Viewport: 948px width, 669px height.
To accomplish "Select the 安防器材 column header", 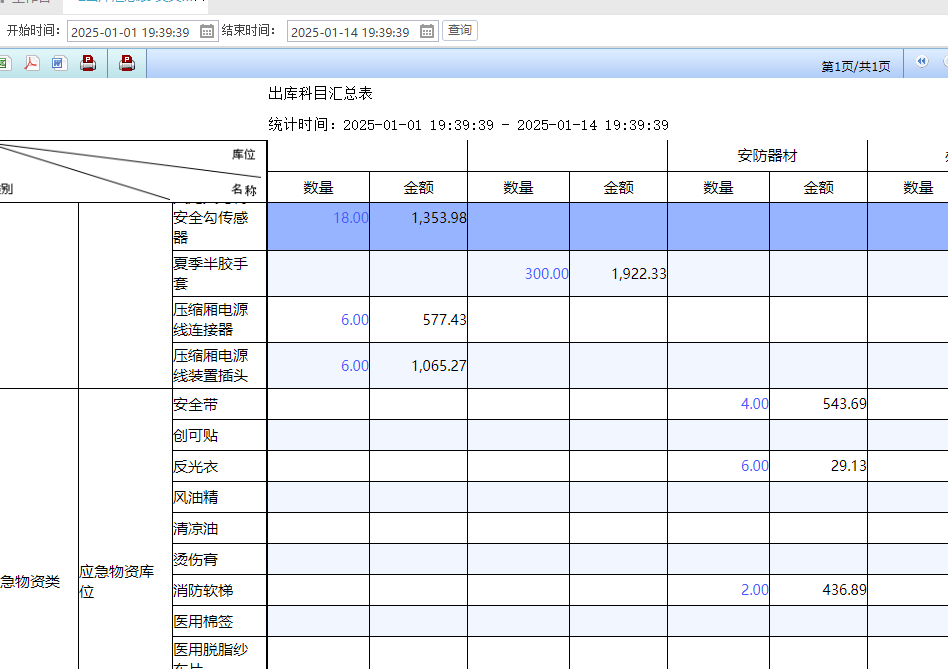I will tap(767, 156).
